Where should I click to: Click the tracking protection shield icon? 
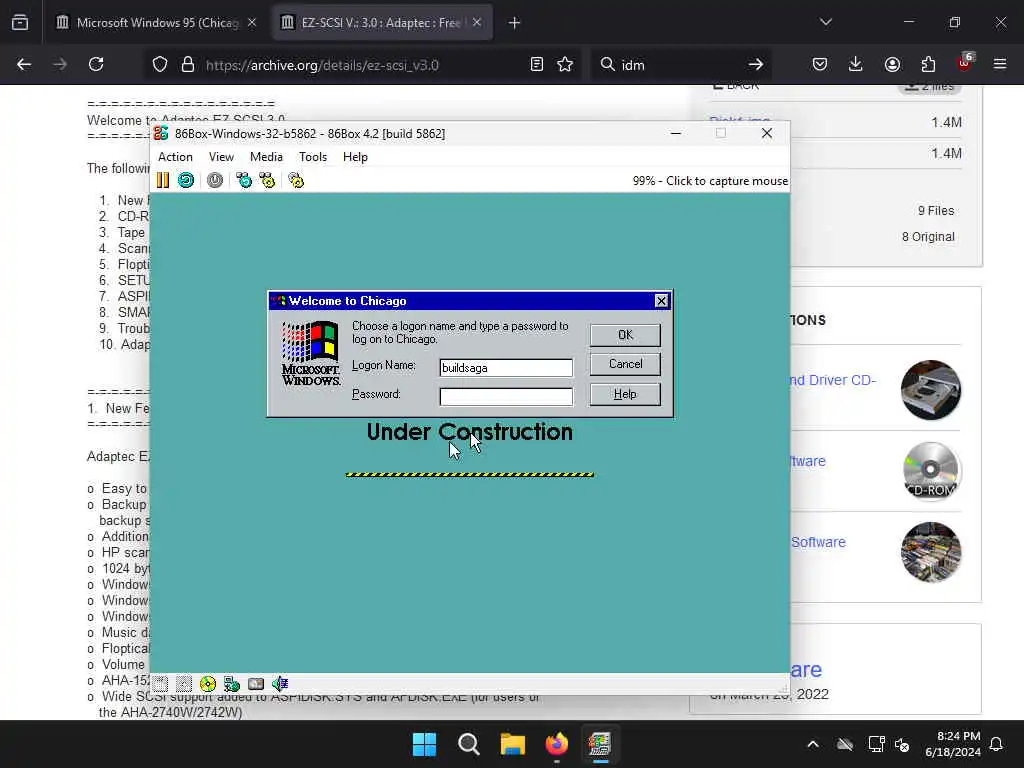[160, 65]
